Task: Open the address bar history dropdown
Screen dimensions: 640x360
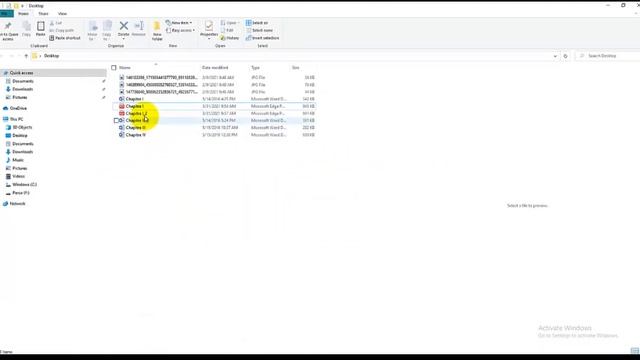Action: (555, 56)
